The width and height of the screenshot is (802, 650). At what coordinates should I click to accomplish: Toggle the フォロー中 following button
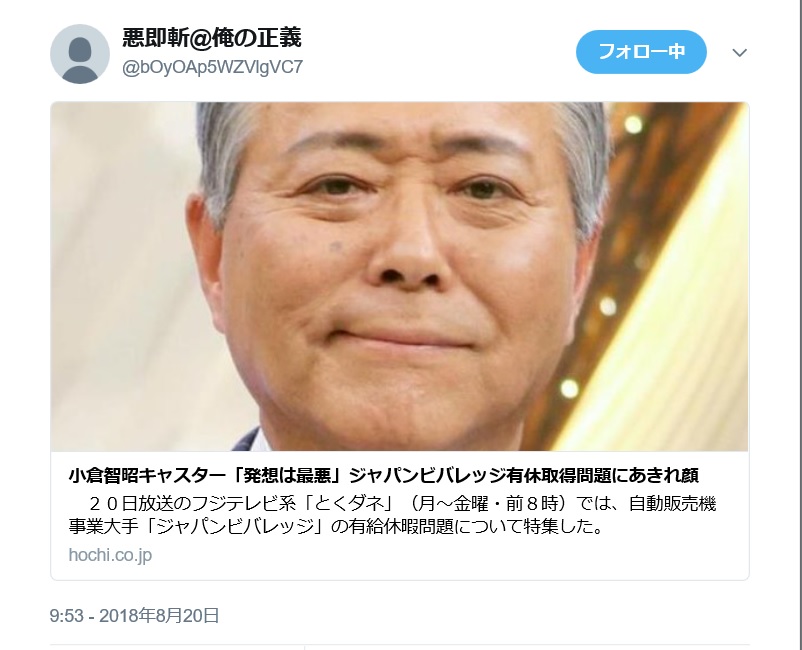tap(641, 52)
